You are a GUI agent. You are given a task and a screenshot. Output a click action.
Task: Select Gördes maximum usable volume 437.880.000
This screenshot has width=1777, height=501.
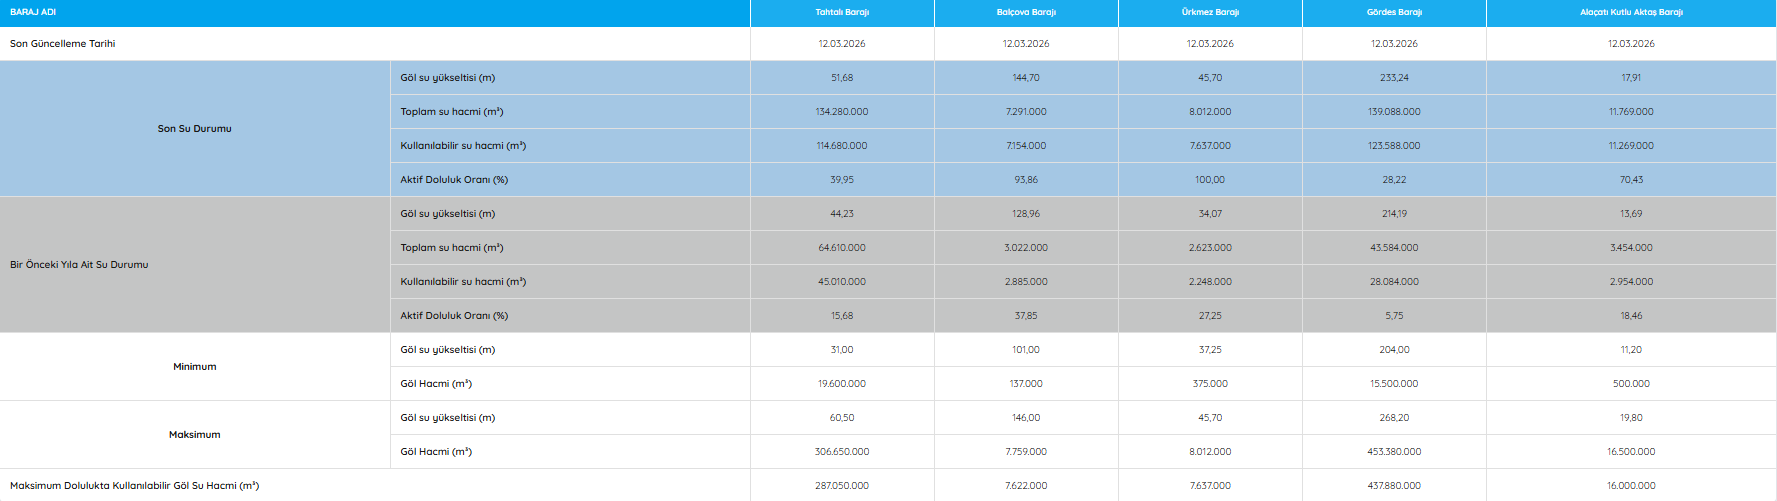1394,486
